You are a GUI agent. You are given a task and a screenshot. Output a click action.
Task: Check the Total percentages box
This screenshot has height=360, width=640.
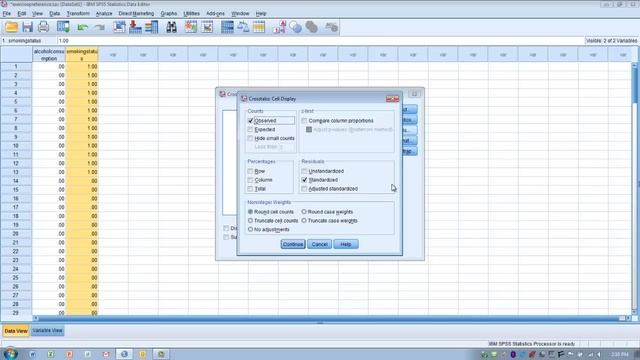[250, 189]
